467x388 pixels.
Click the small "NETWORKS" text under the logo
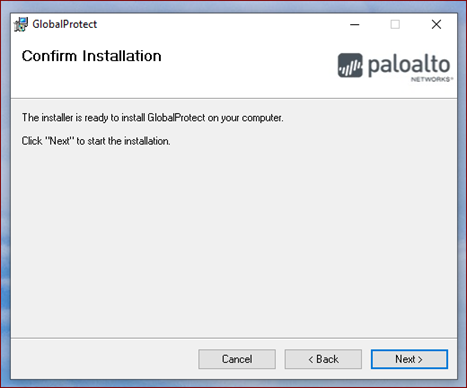click(432, 79)
